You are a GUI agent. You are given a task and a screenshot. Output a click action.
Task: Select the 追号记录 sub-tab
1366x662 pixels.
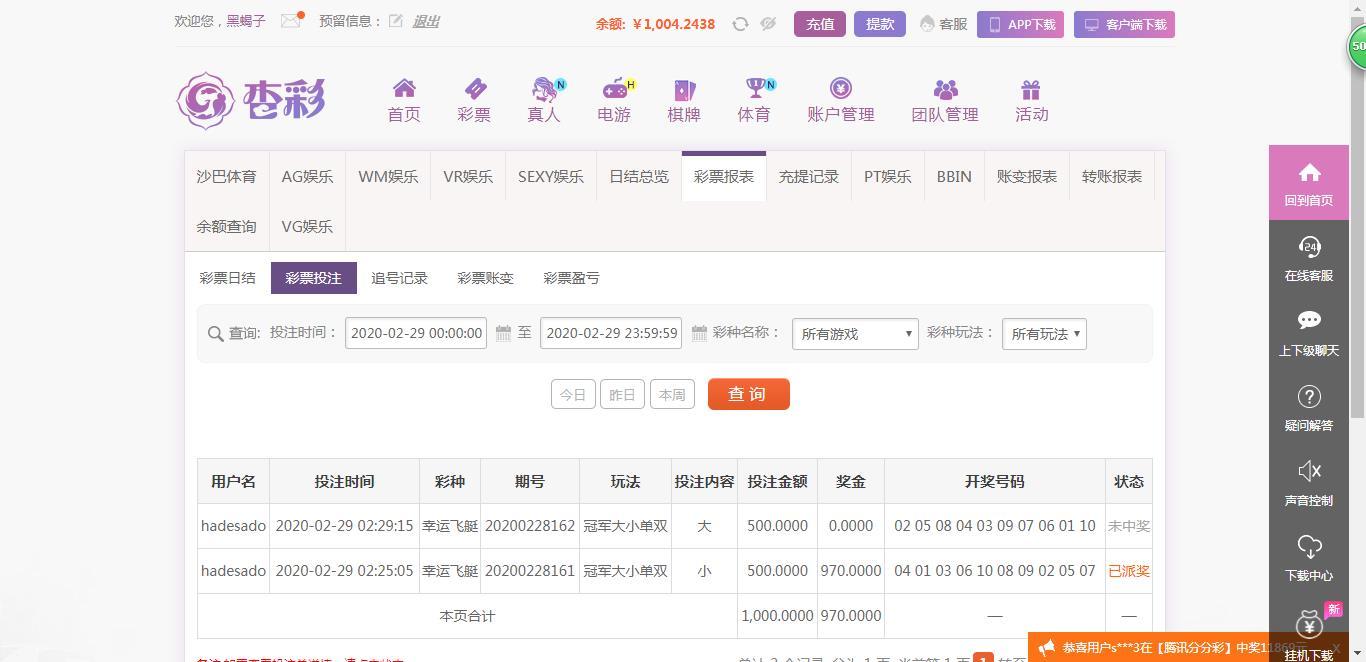399,278
